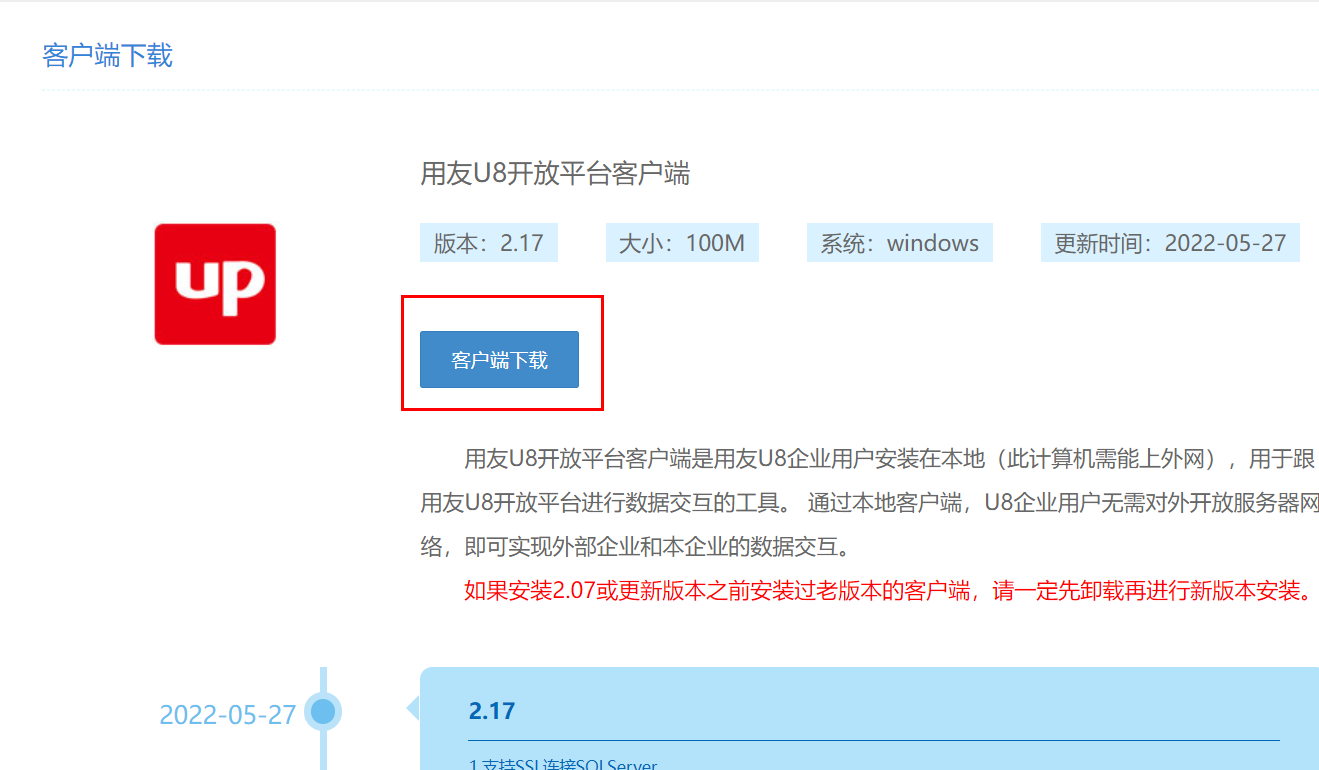Click the 支持SSL连接SQLServer changelog entry
The image size is (1319, 770).
click(563, 765)
